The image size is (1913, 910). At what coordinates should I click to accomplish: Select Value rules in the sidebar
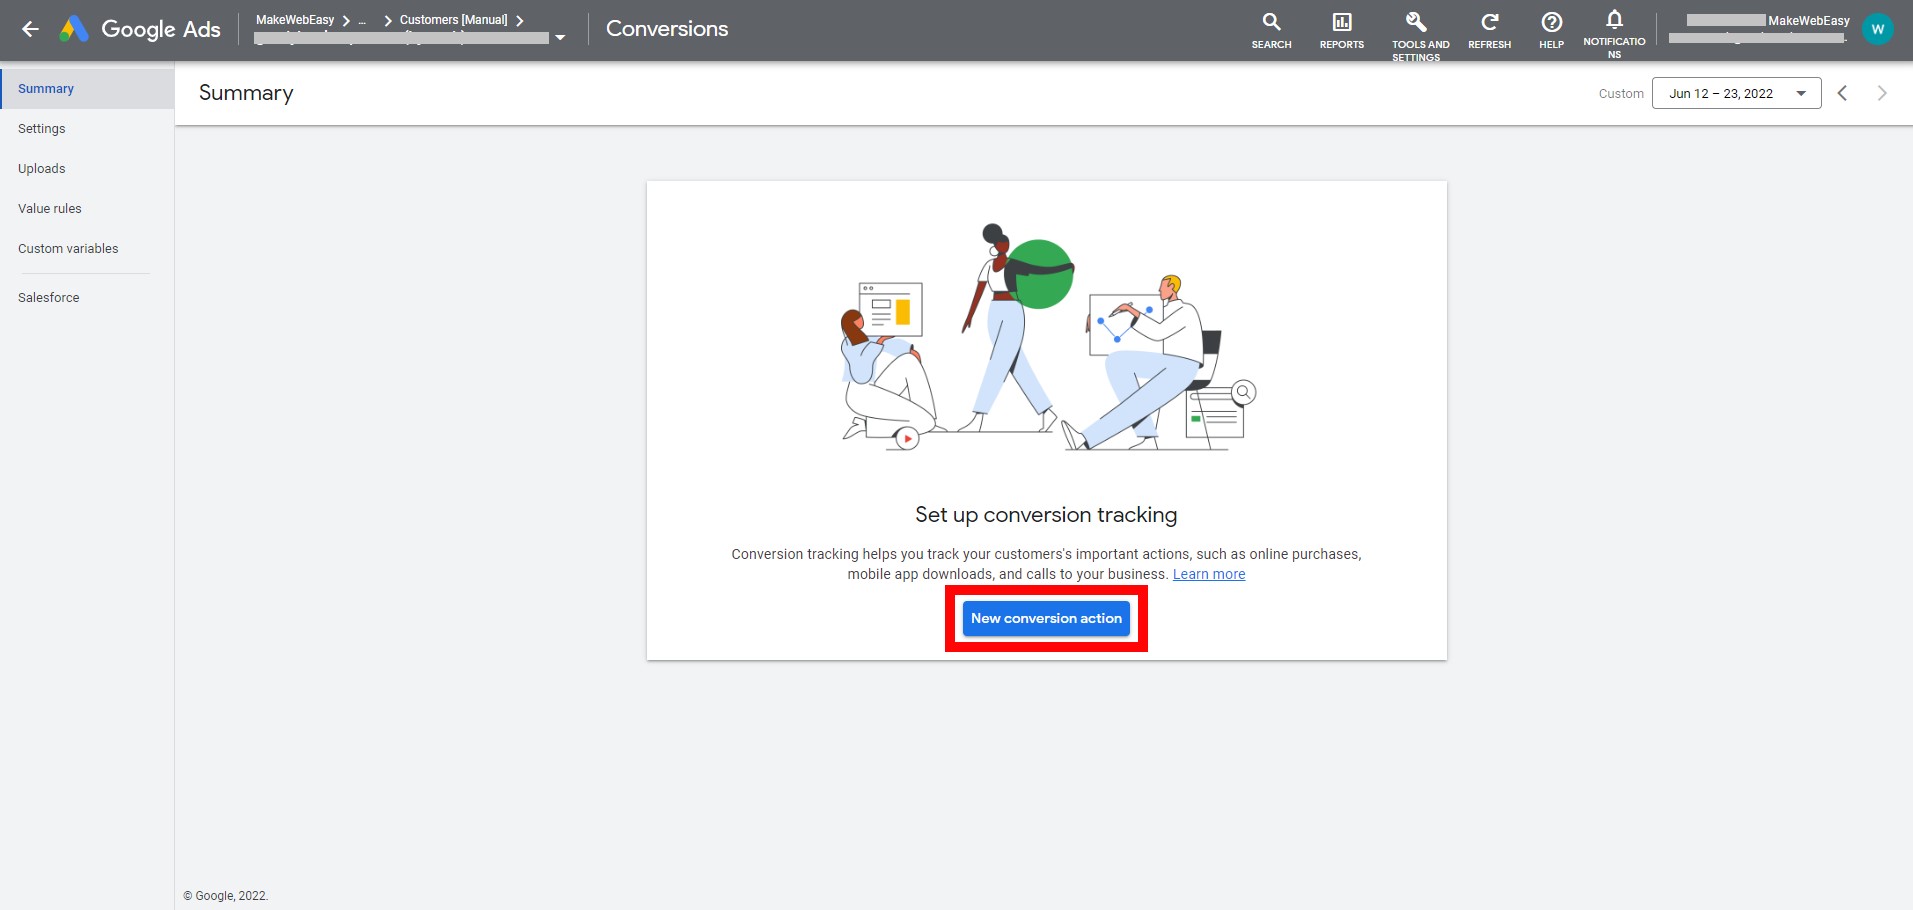coord(49,208)
